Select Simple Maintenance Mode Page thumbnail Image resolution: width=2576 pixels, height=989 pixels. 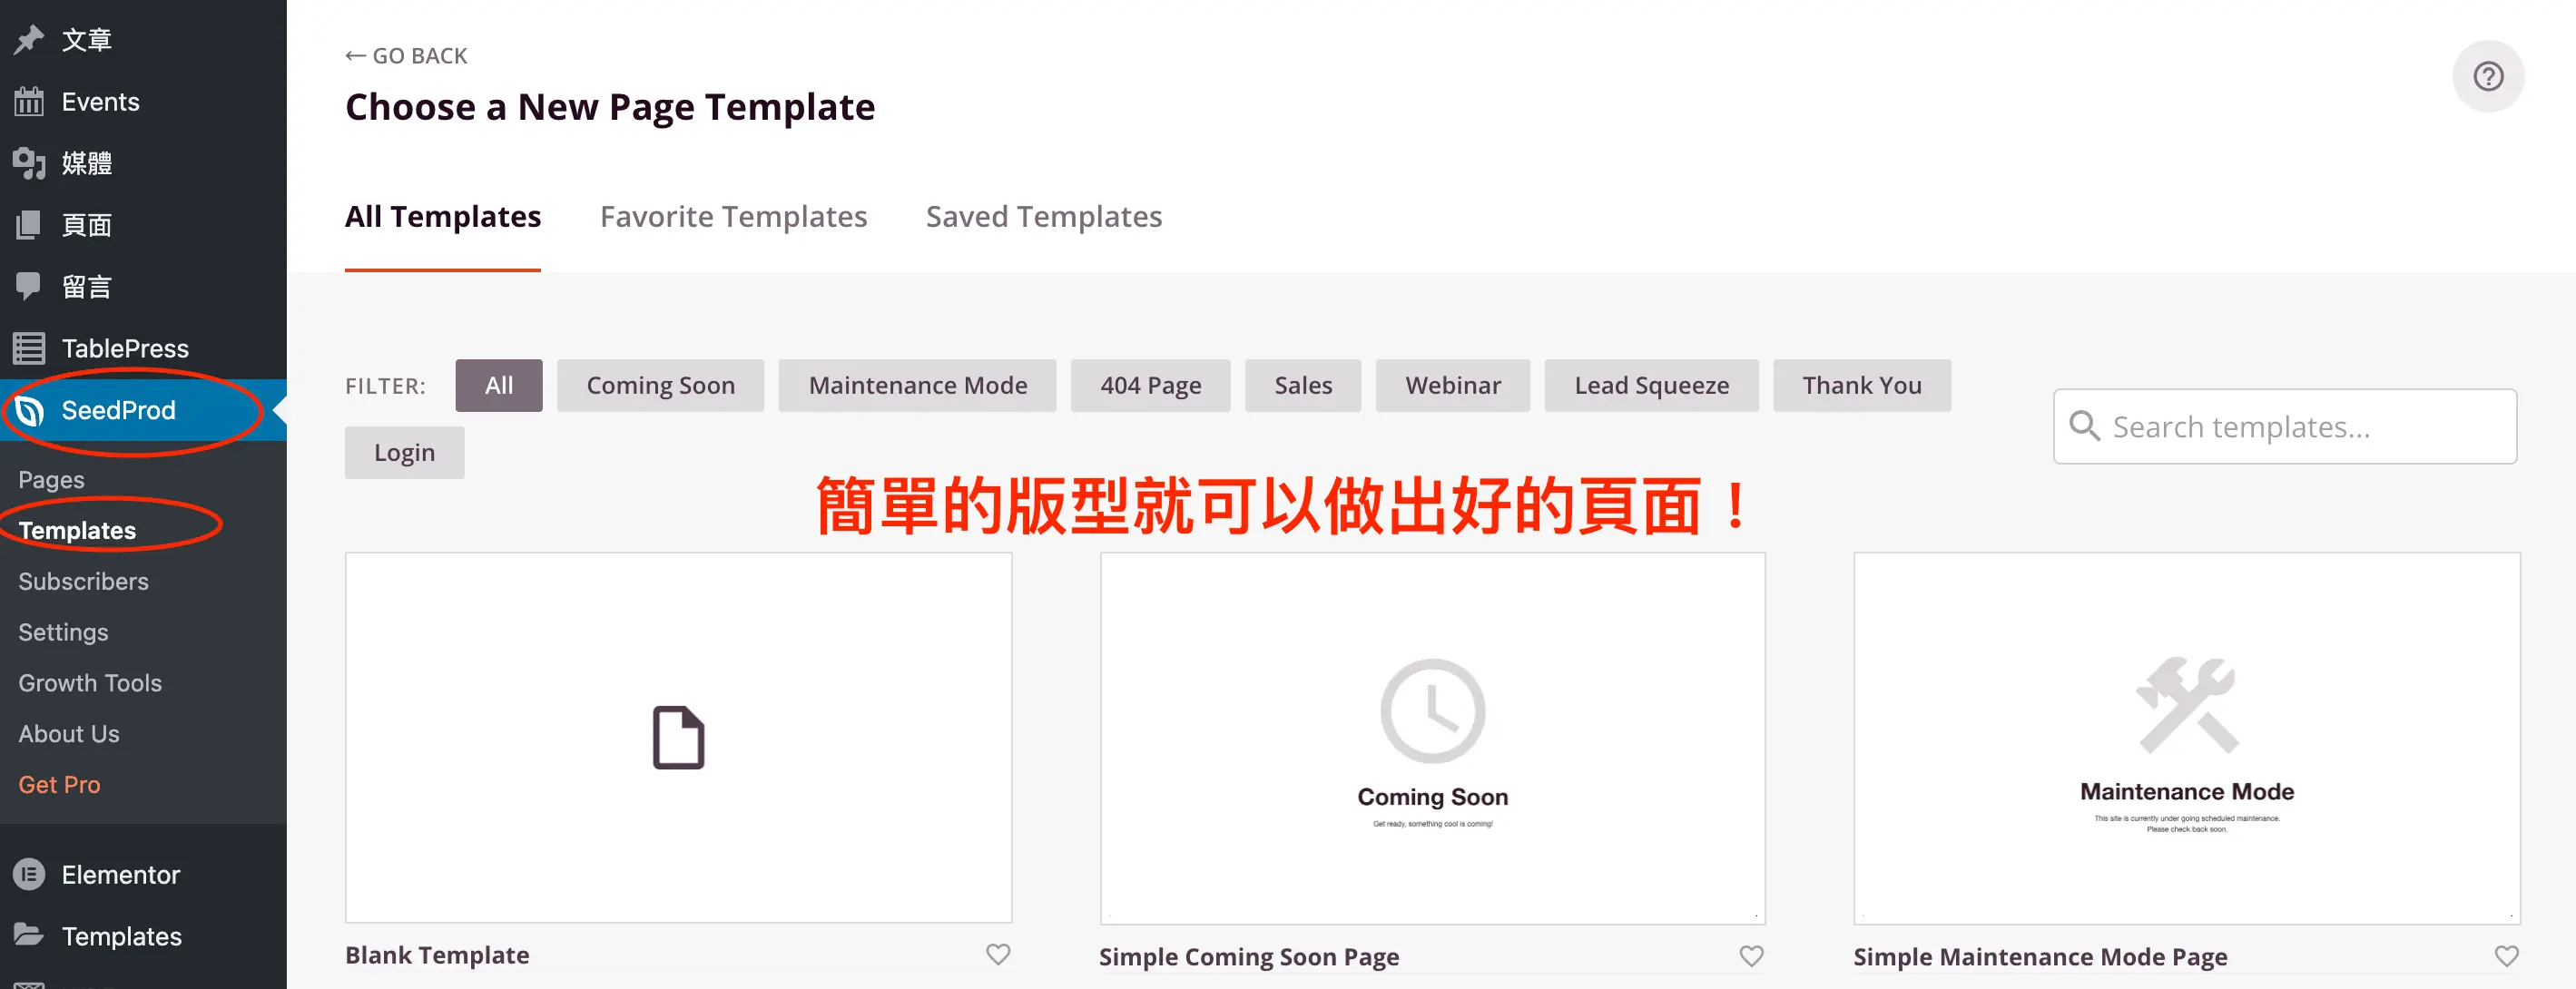[2186, 738]
